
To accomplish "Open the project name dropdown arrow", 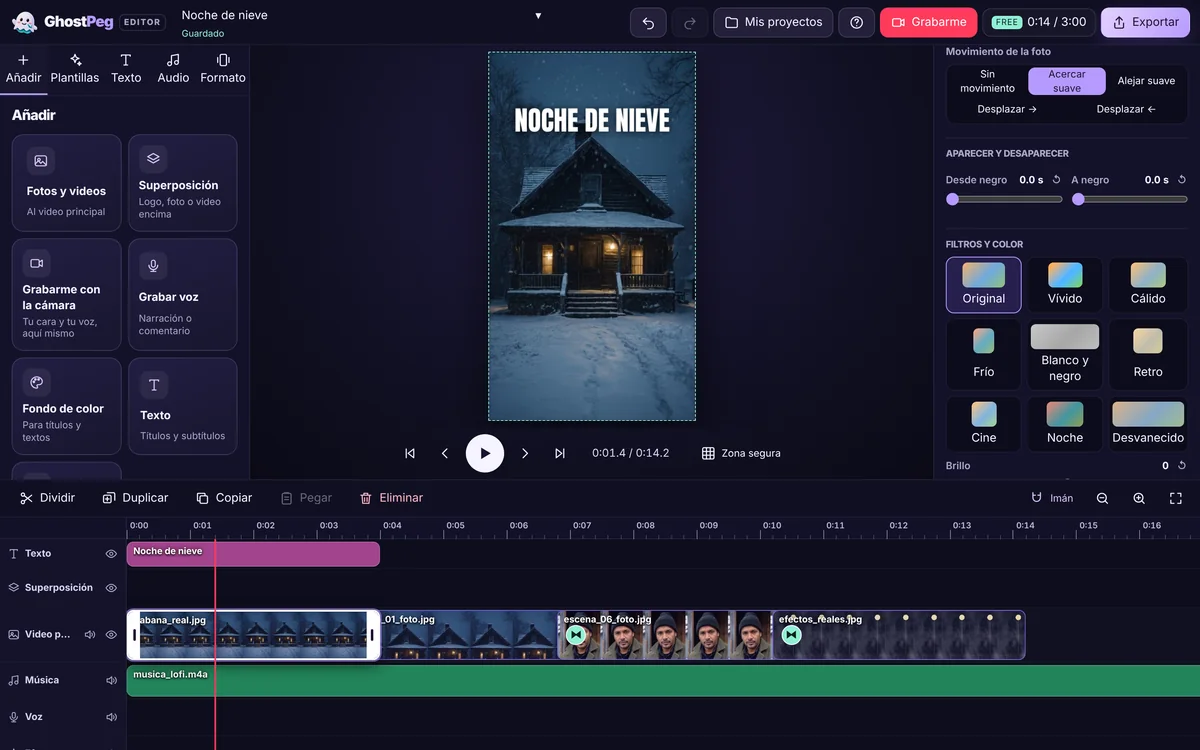I will 538,15.
